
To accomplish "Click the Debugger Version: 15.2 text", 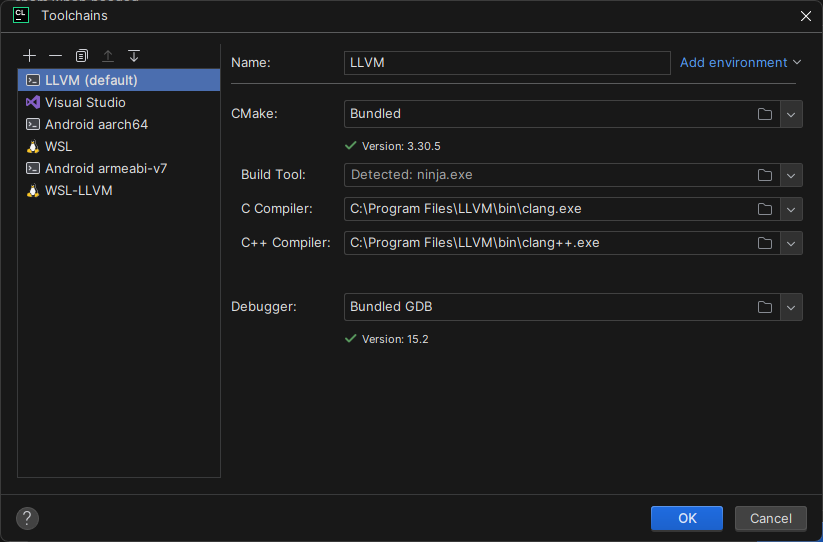I will point(395,339).
